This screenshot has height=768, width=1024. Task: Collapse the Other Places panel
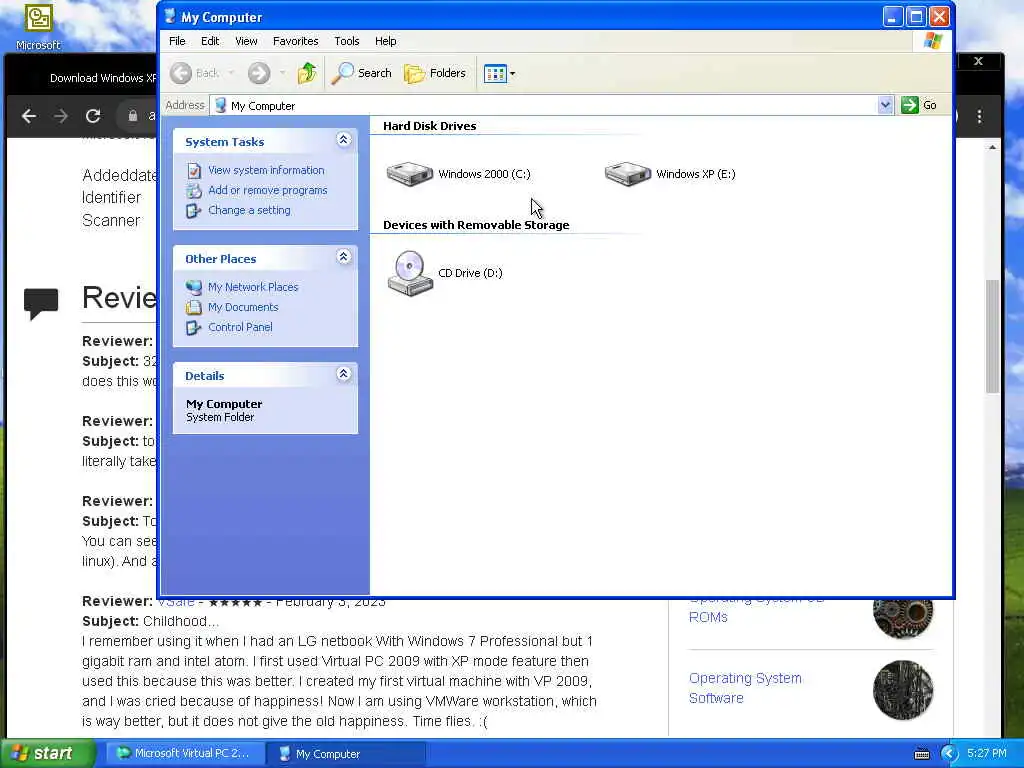coord(344,257)
